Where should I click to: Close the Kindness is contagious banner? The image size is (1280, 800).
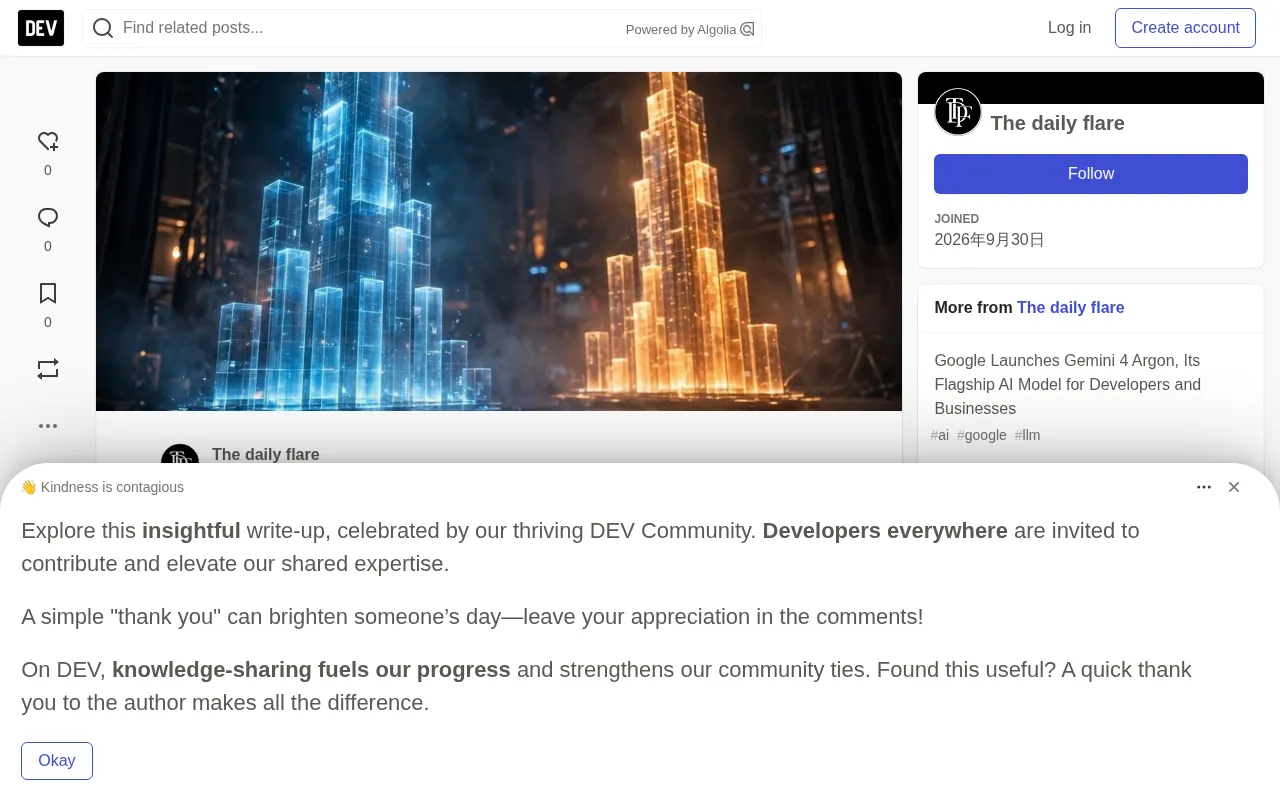(1234, 487)
